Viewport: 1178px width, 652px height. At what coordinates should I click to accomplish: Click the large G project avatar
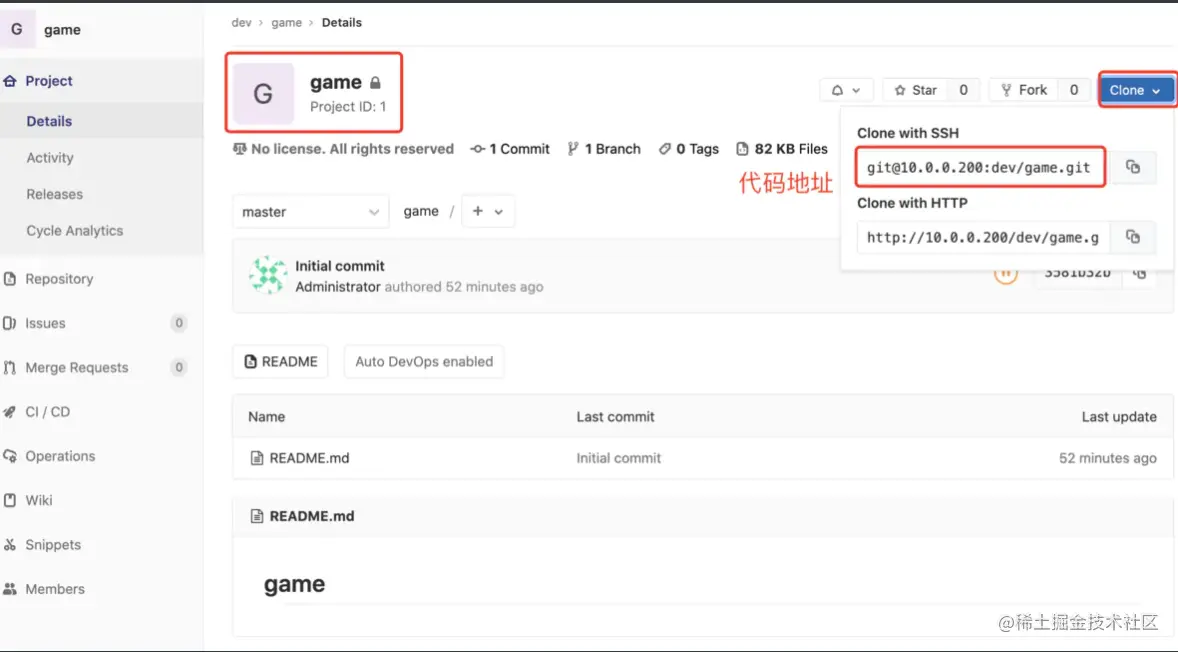[263, 93]
